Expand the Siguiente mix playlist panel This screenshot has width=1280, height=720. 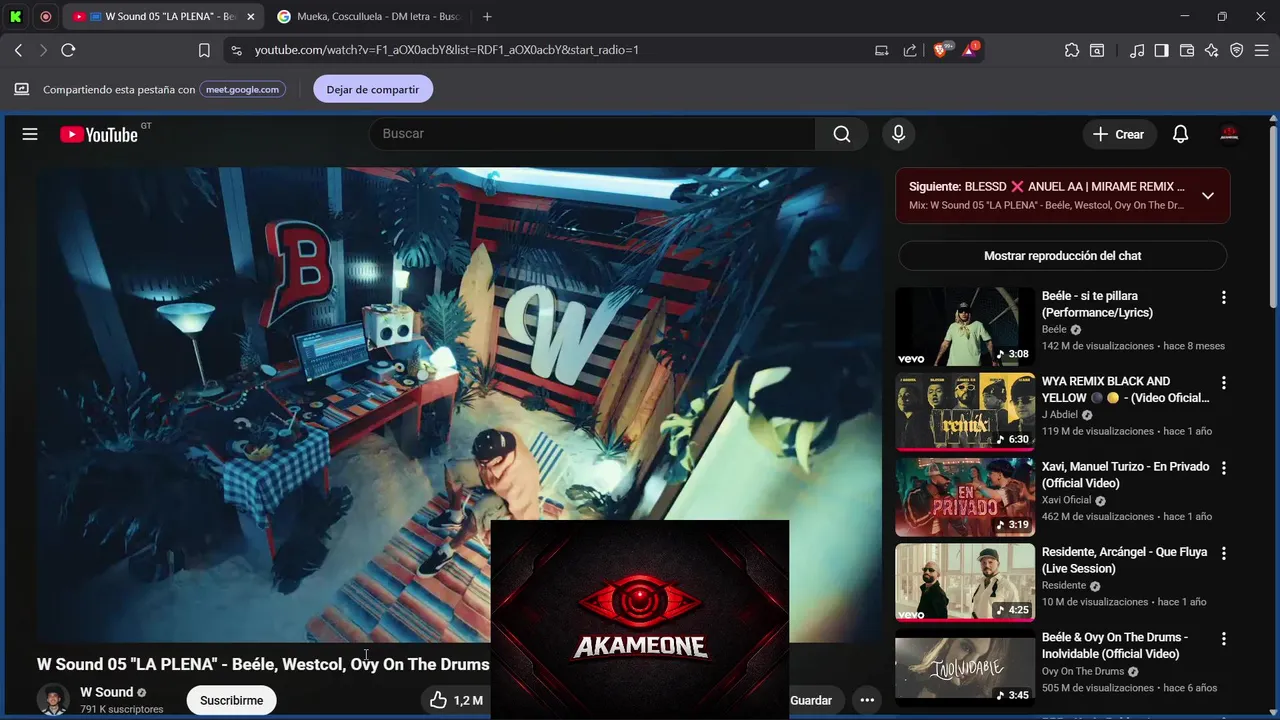1208,195
